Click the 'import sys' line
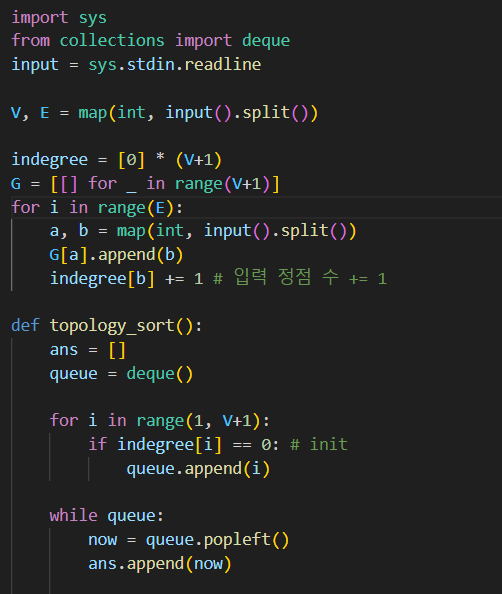The height and width of the screenshot is (594, 502). 59,17
